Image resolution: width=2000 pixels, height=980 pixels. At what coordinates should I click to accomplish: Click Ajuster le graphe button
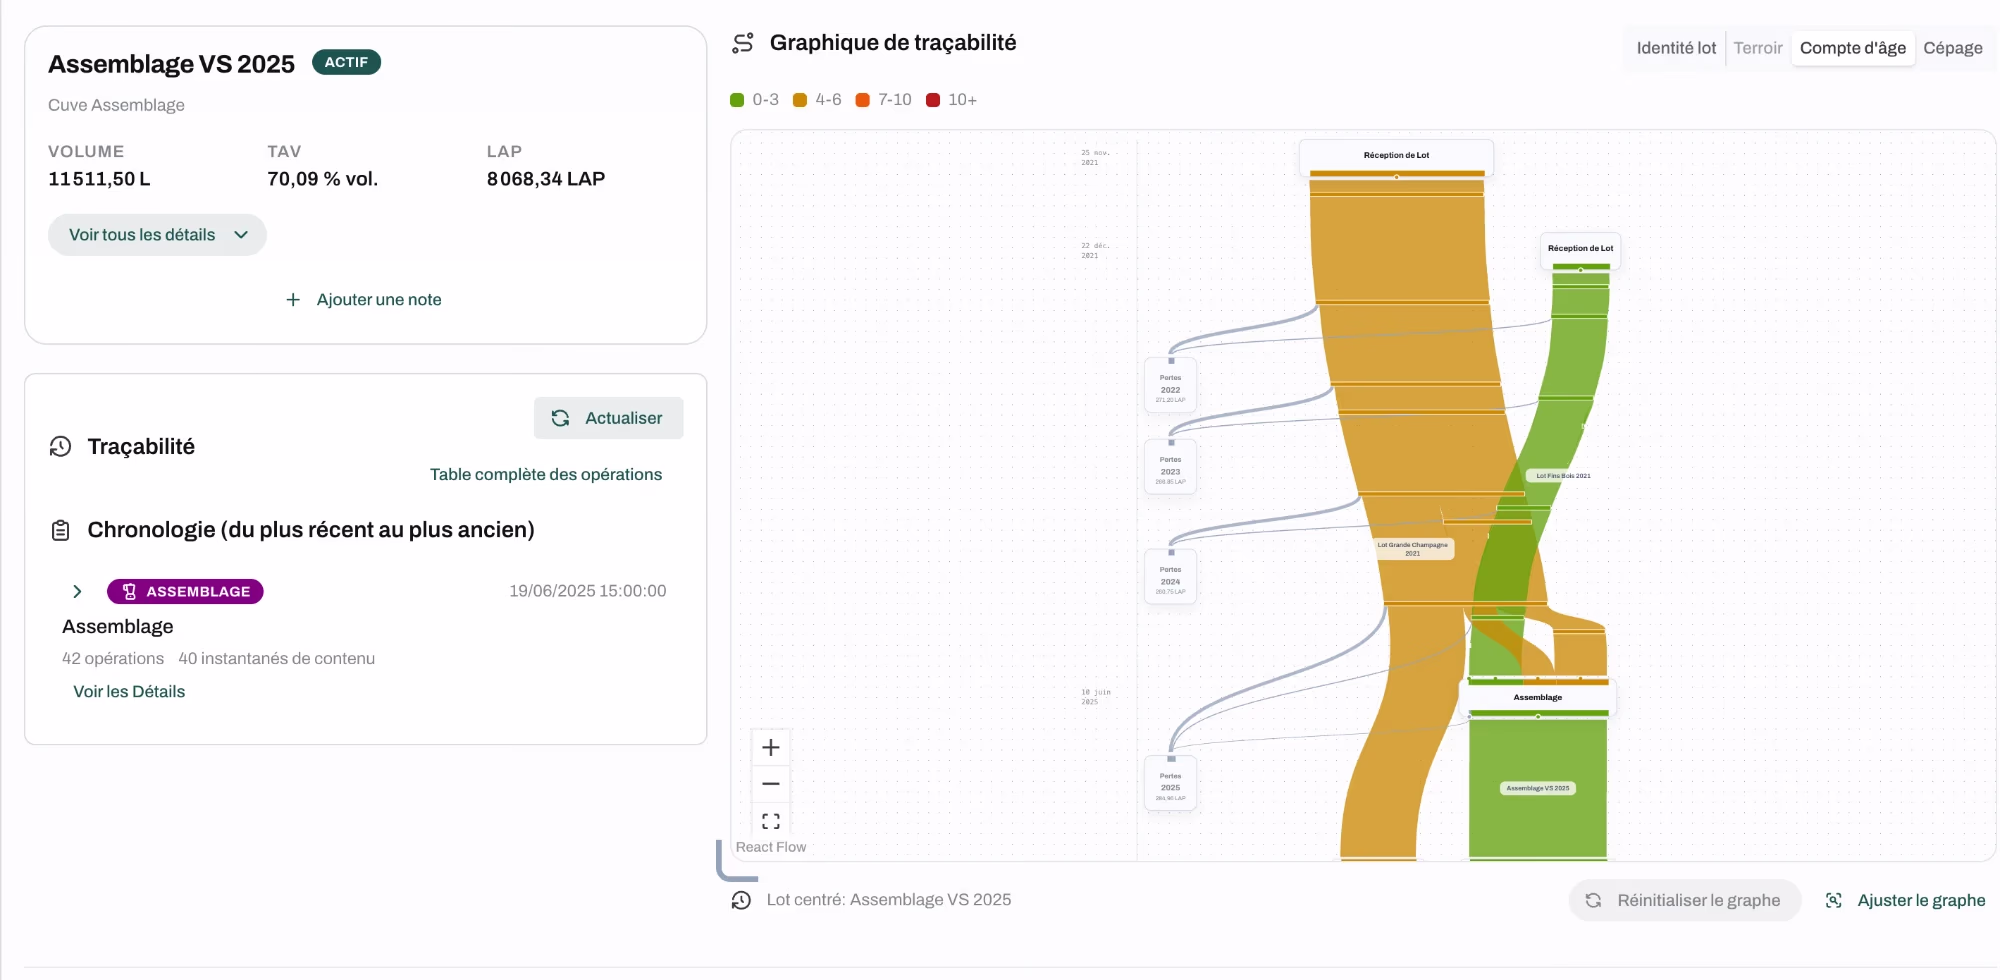(1906, 900)
